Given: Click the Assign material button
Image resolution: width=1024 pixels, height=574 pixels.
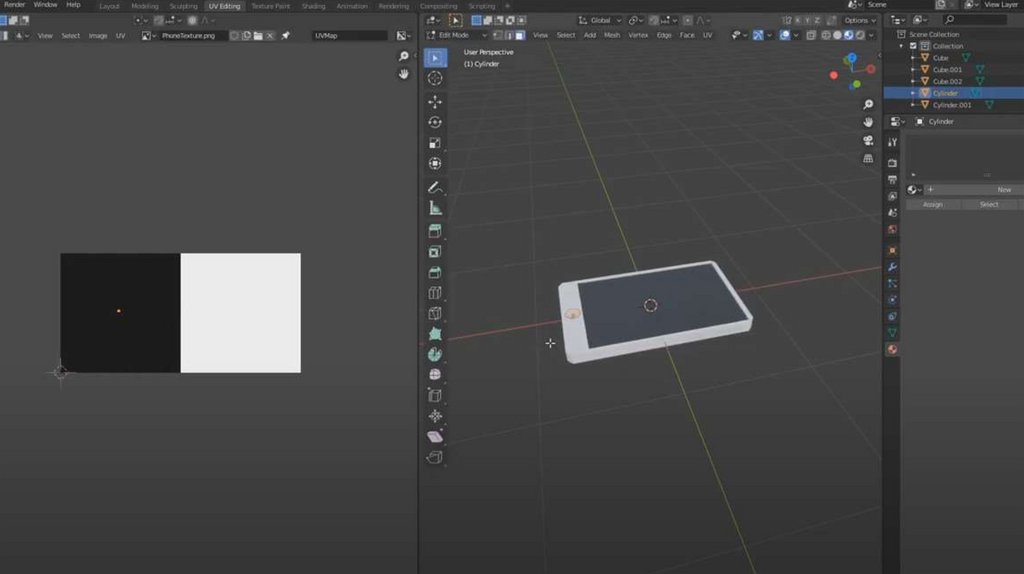Looking at the screenshot, I should (x=932, y=204).
